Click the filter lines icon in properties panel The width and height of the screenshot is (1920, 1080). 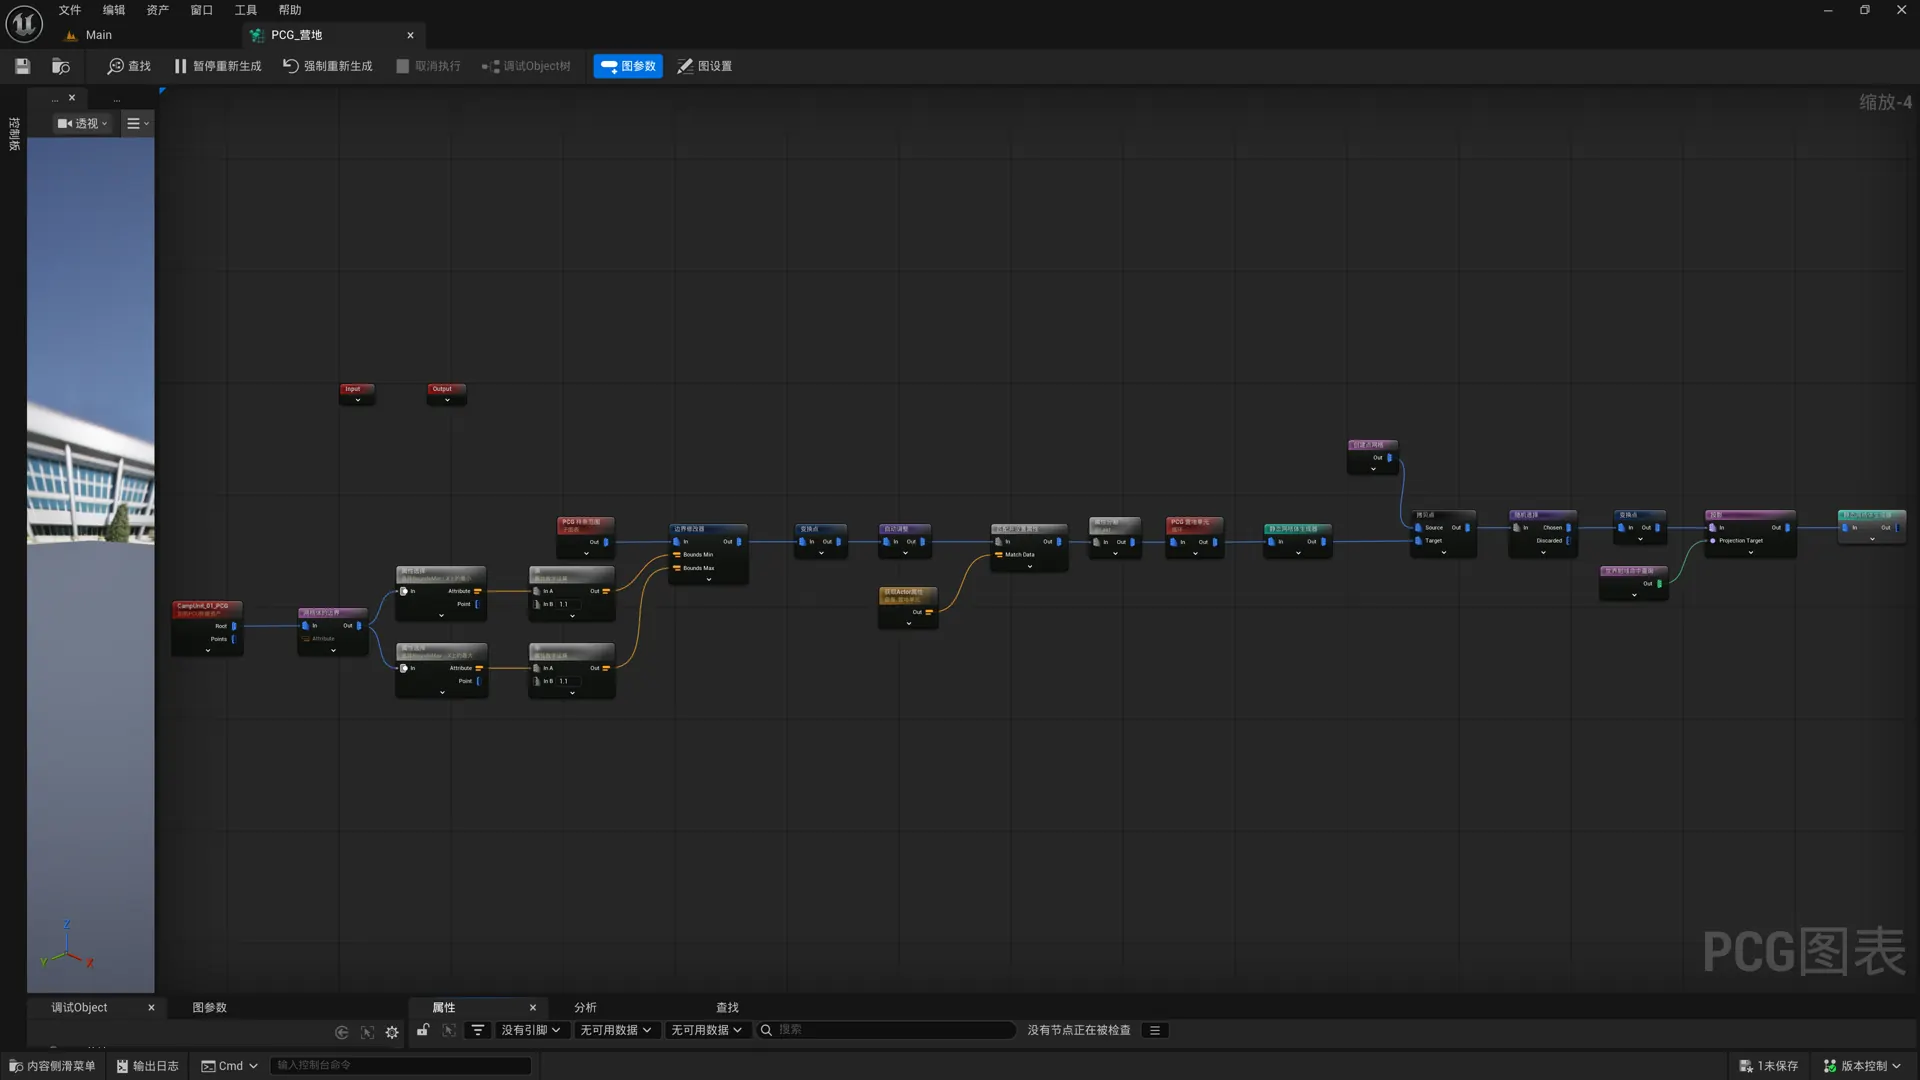[478, 1030]
